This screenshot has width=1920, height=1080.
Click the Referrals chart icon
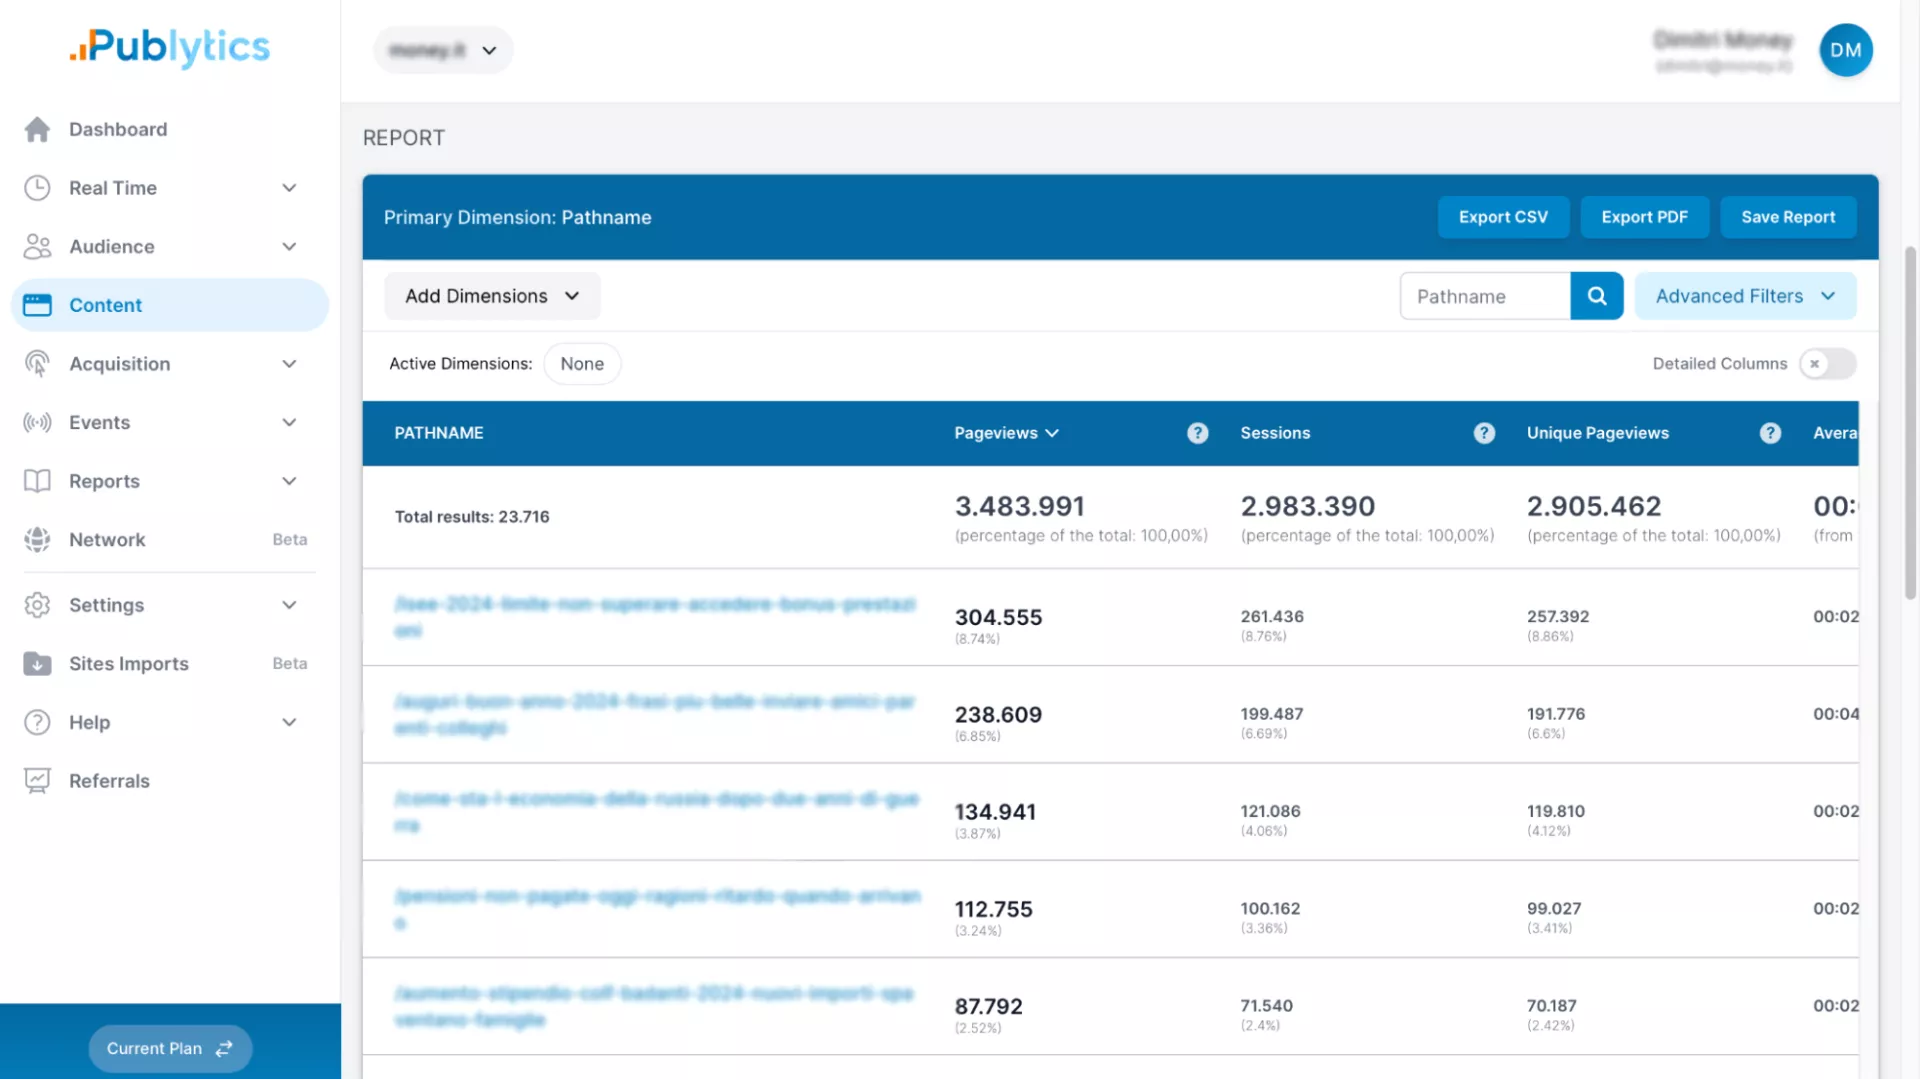(x=37, y=781)
